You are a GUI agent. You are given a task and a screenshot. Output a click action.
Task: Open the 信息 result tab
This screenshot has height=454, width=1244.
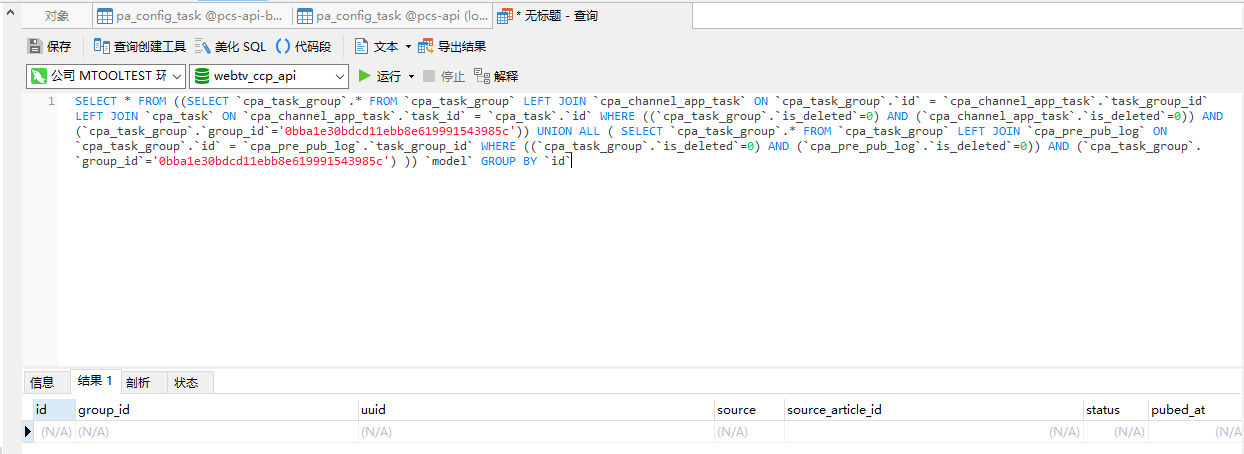click(x=42, y=382)
